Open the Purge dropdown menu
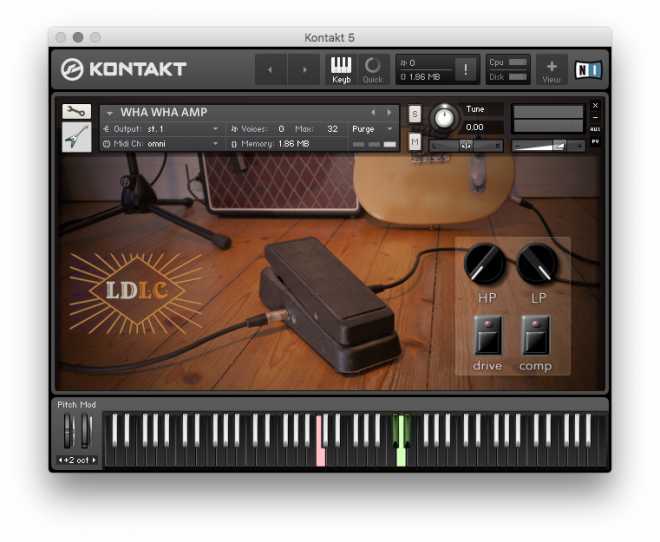 [372, 129]
